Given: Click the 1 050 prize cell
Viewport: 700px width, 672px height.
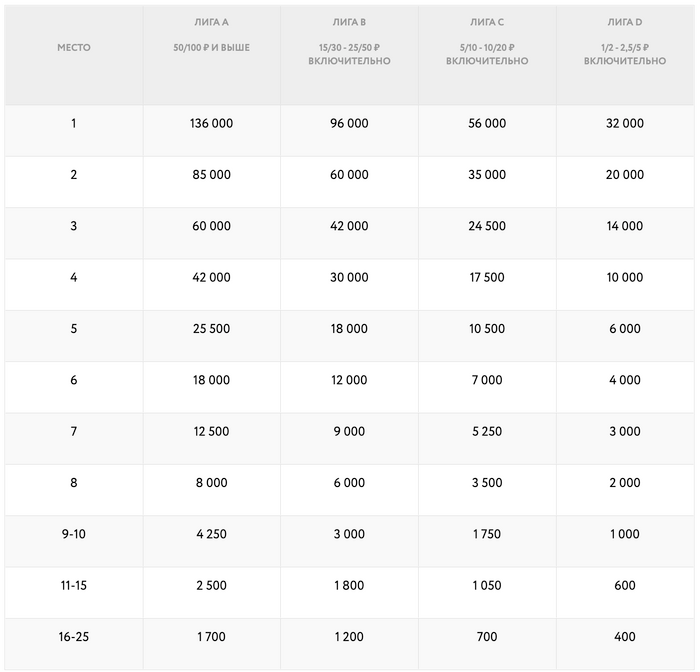Looking at the screenshot, I should (x=487, y=586).
